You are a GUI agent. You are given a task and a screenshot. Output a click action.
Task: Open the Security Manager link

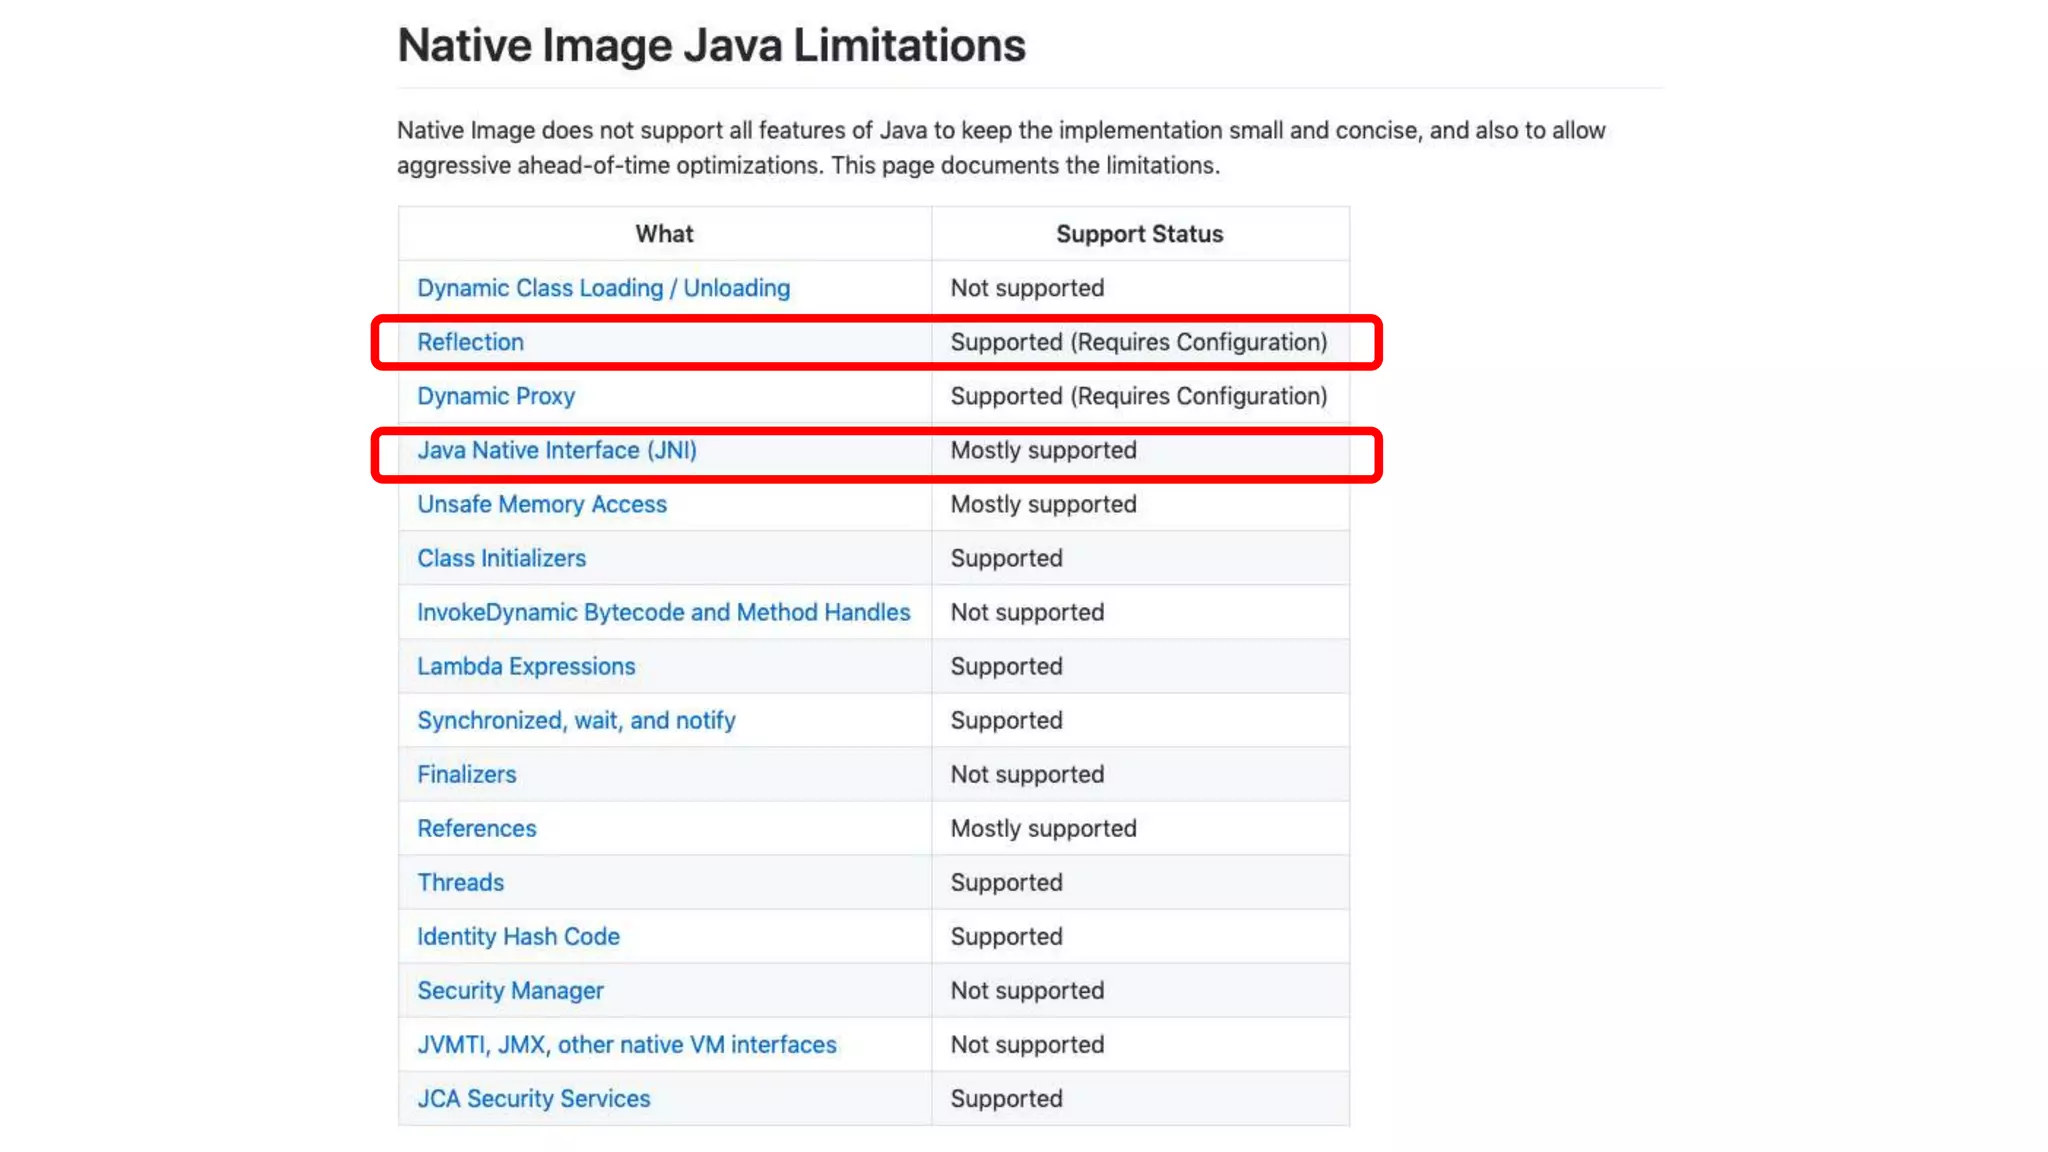pos(510,990)
